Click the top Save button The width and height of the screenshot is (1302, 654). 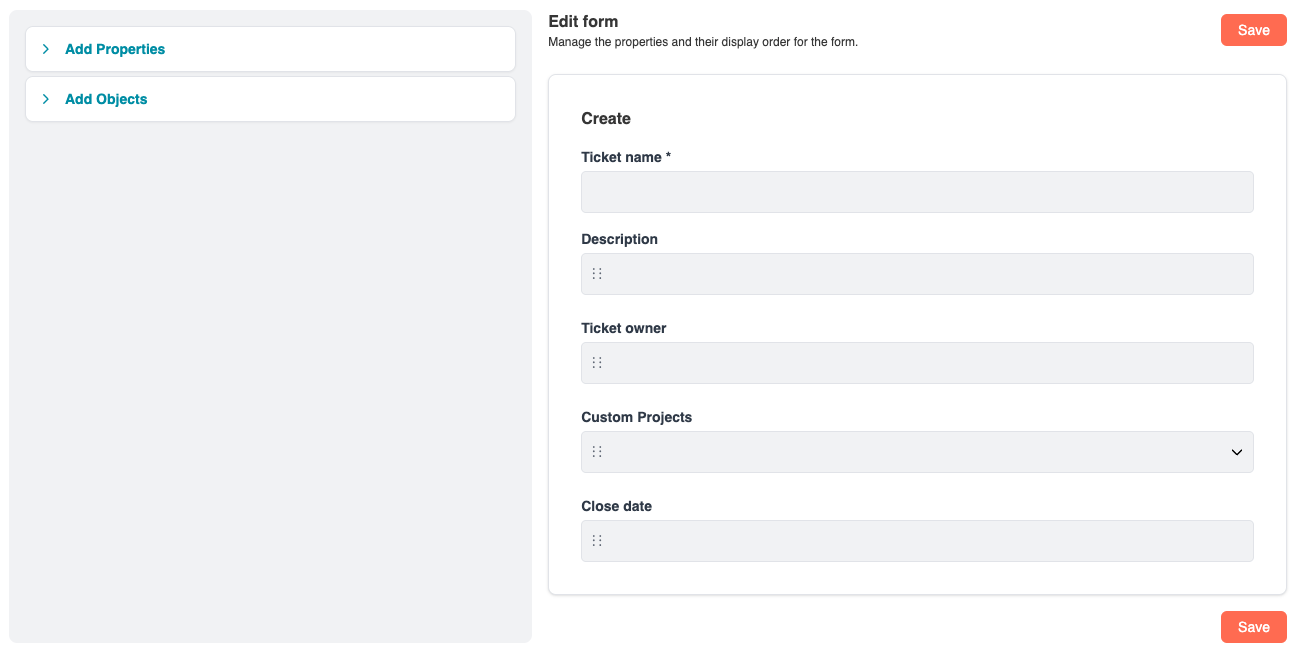[1254, 30]
